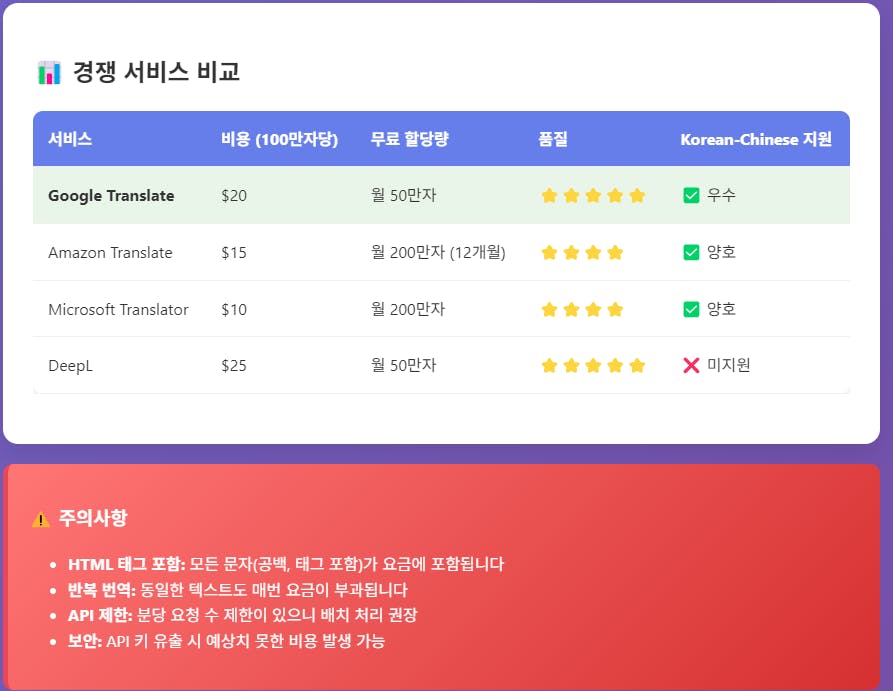Click the Korean-Chinese 지원 column header
Image resolution: width=893 pixels, height=691 pixels.
(756, 139)
